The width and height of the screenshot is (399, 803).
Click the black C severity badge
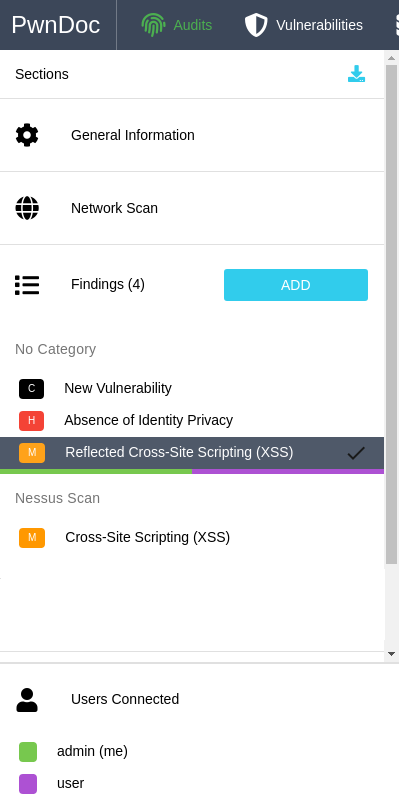click(31, 389)
